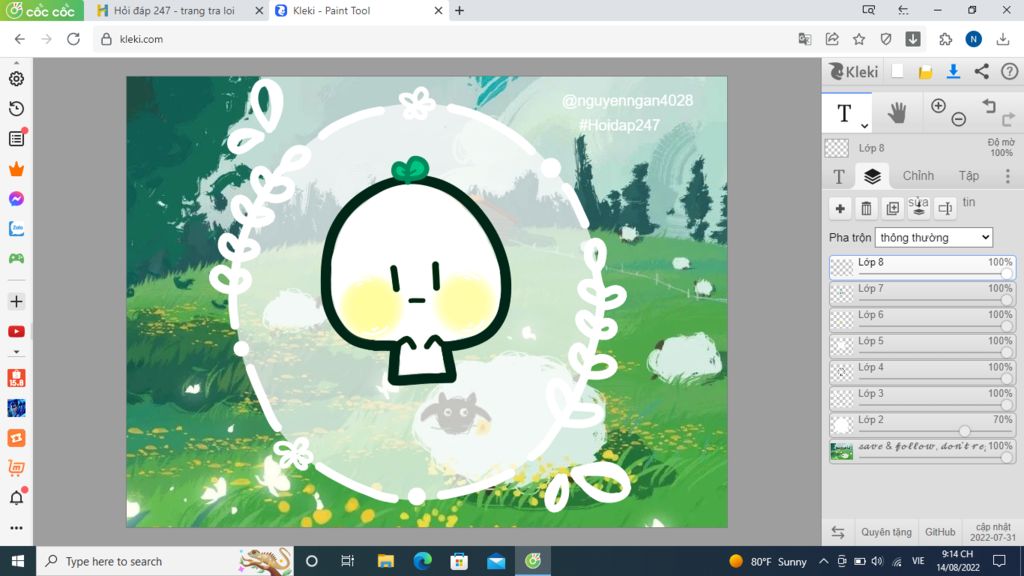The width and height of the screenshot is (1024, 576).
Task: Open File Explorer from the taskbar
Action: (385, 561)
